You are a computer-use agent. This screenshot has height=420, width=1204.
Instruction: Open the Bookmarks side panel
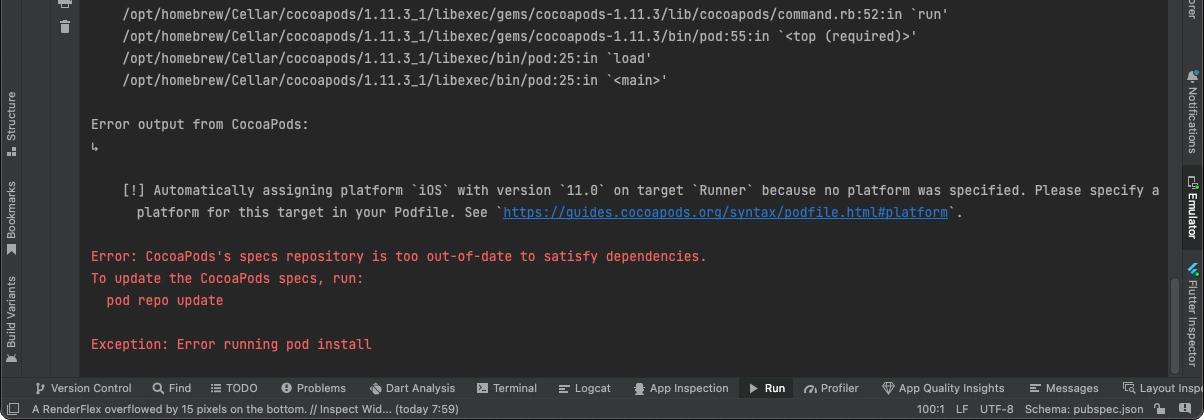(x=11, y=216)
